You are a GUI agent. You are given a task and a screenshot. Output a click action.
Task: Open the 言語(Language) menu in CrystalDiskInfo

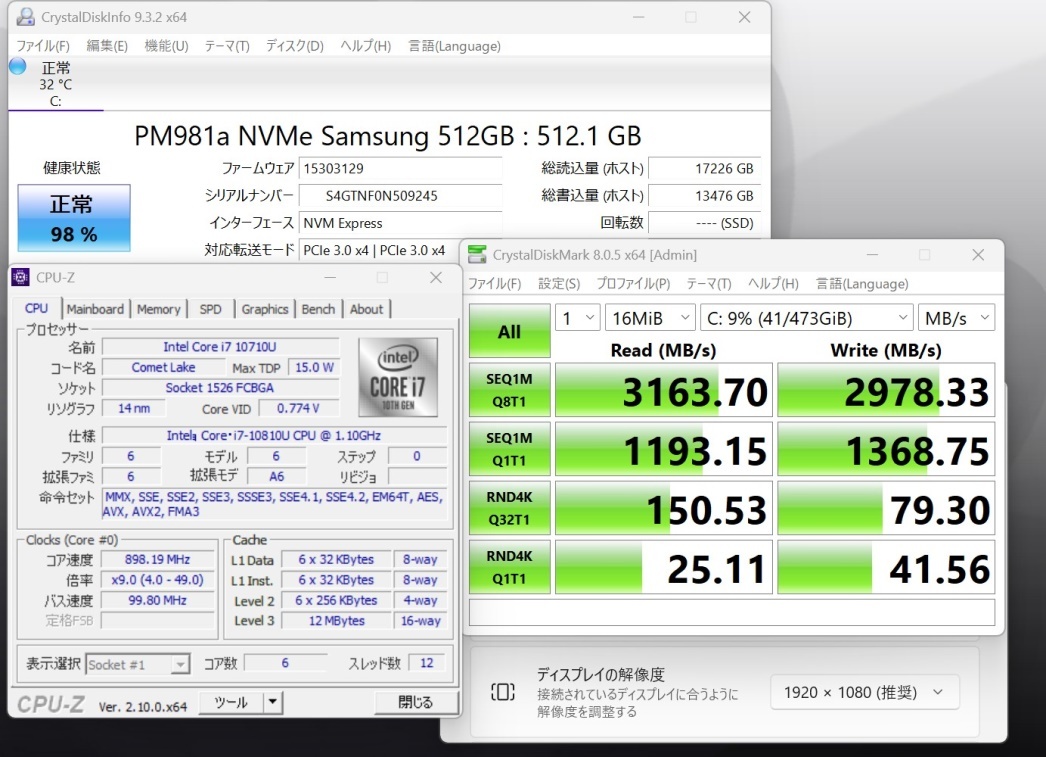pyautogui.click(x=454, y=46)
